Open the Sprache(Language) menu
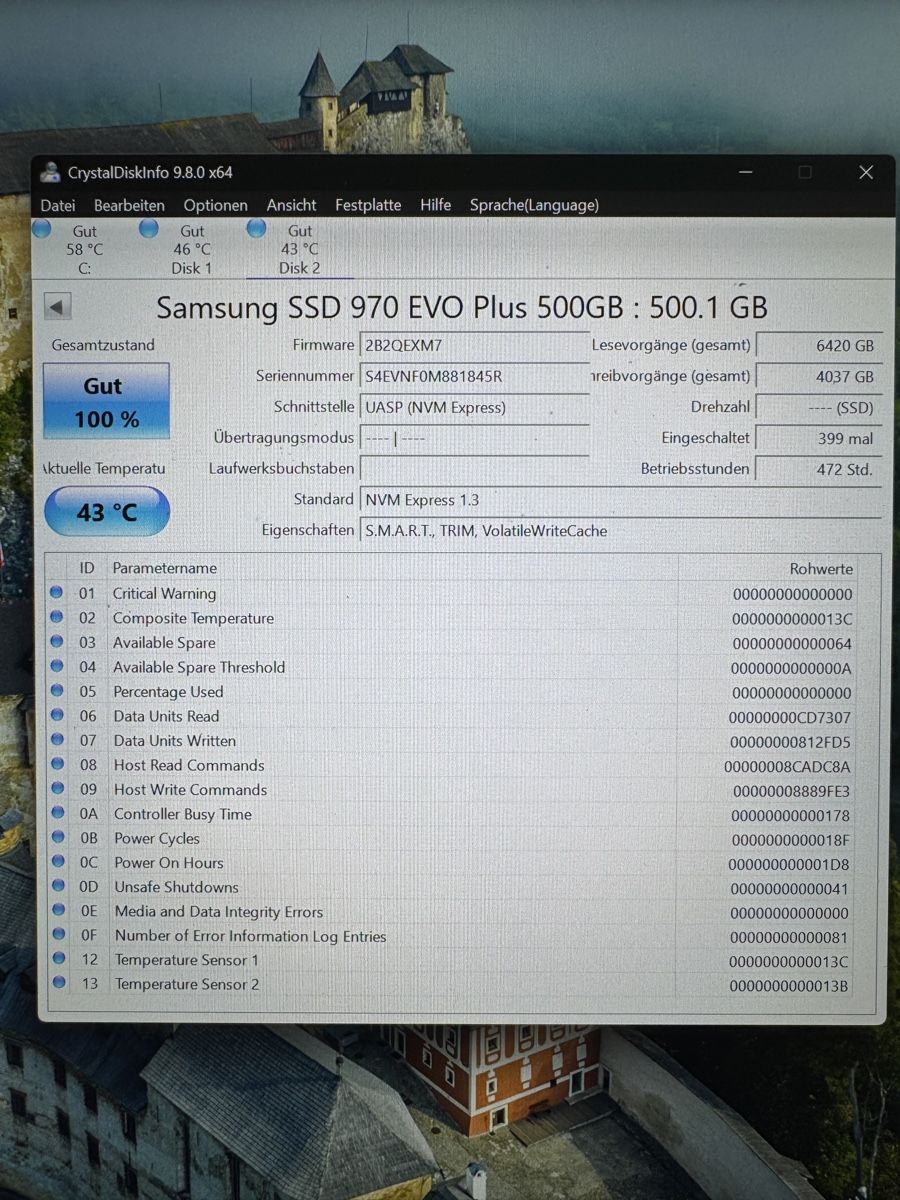The image size is (900, 1200). pos(534,205)
